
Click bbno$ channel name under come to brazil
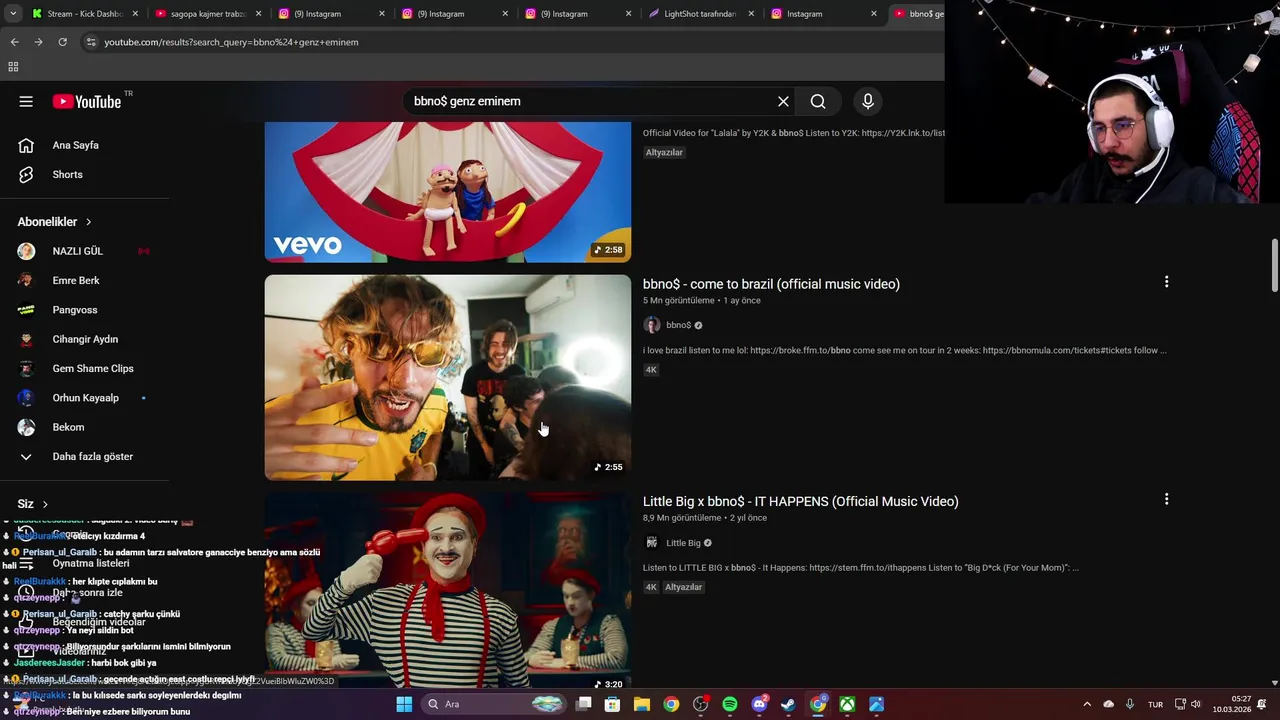coord(678,325)
